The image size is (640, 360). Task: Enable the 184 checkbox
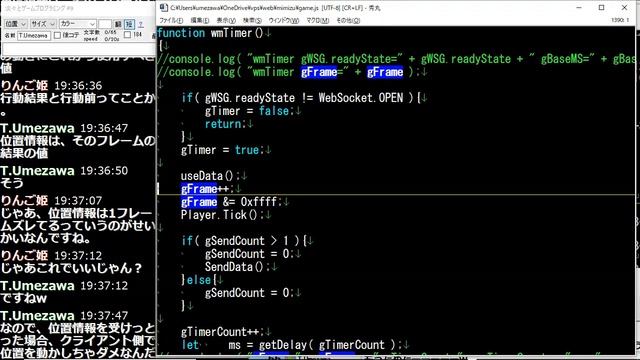[x=127, y=35]
